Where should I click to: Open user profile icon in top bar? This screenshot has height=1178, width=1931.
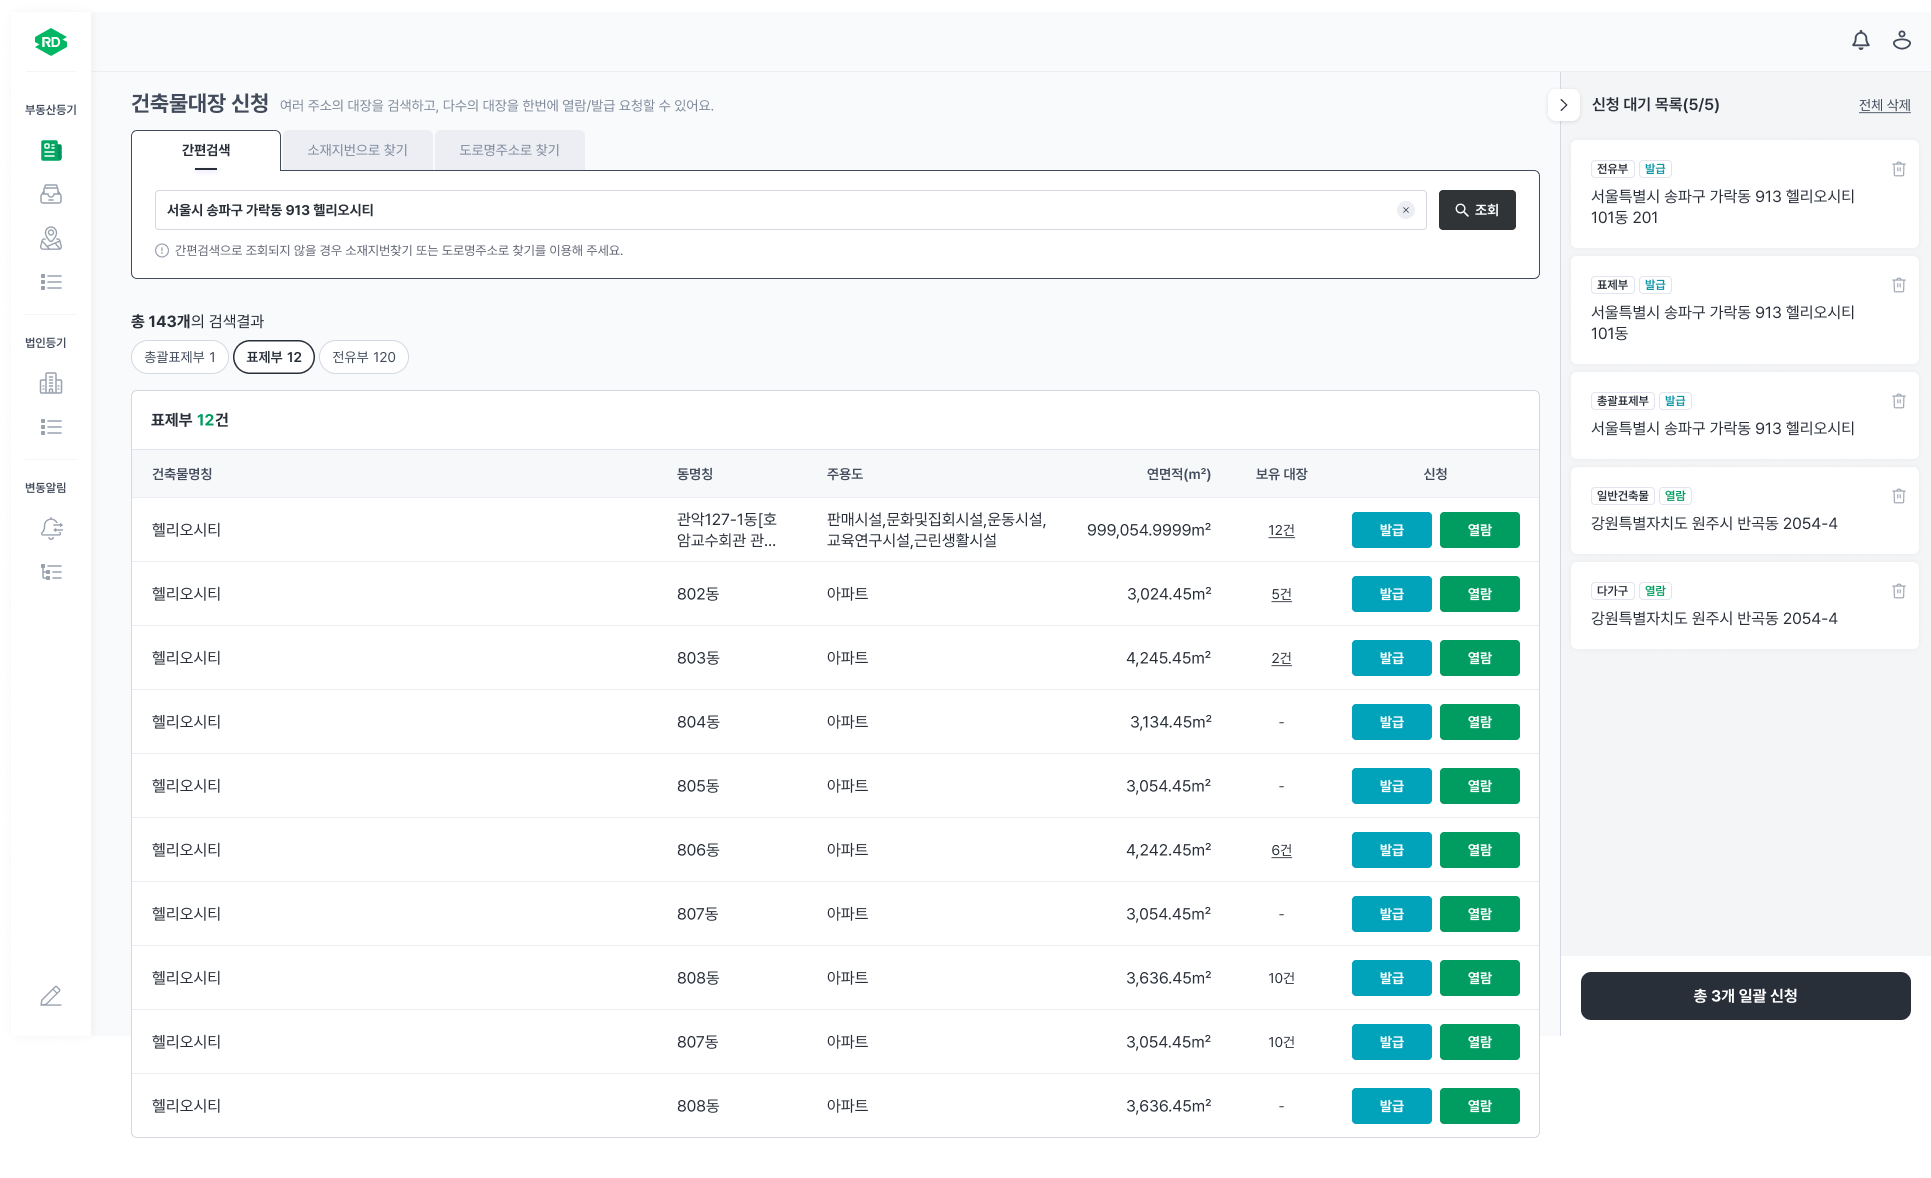coord(1901,40)
